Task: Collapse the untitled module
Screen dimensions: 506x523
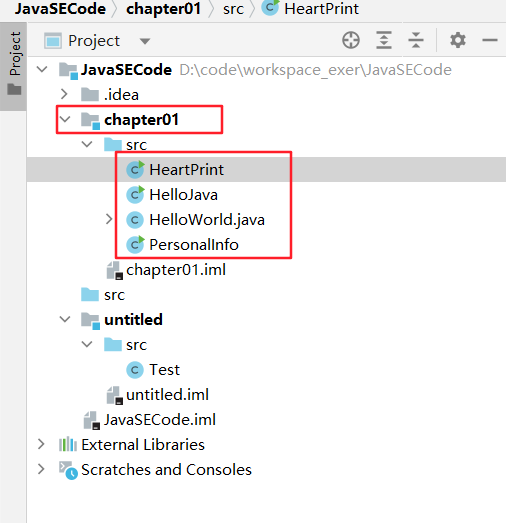Action: click(65, 319)
